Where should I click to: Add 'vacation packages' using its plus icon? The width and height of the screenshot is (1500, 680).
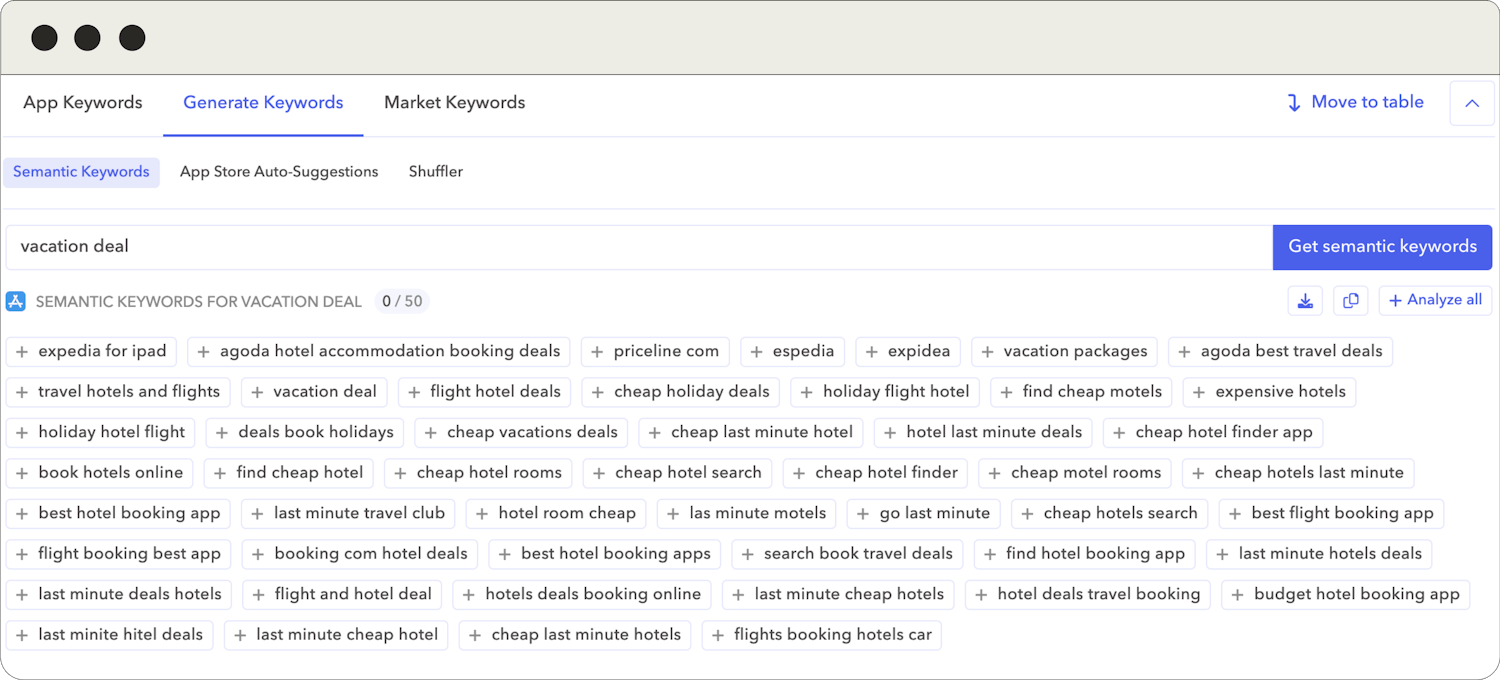(x=988, y=352)
